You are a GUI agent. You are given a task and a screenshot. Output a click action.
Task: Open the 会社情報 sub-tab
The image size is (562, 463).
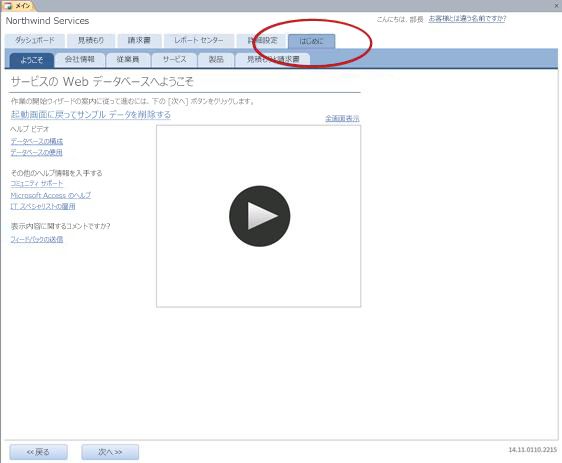pos(80,59)
